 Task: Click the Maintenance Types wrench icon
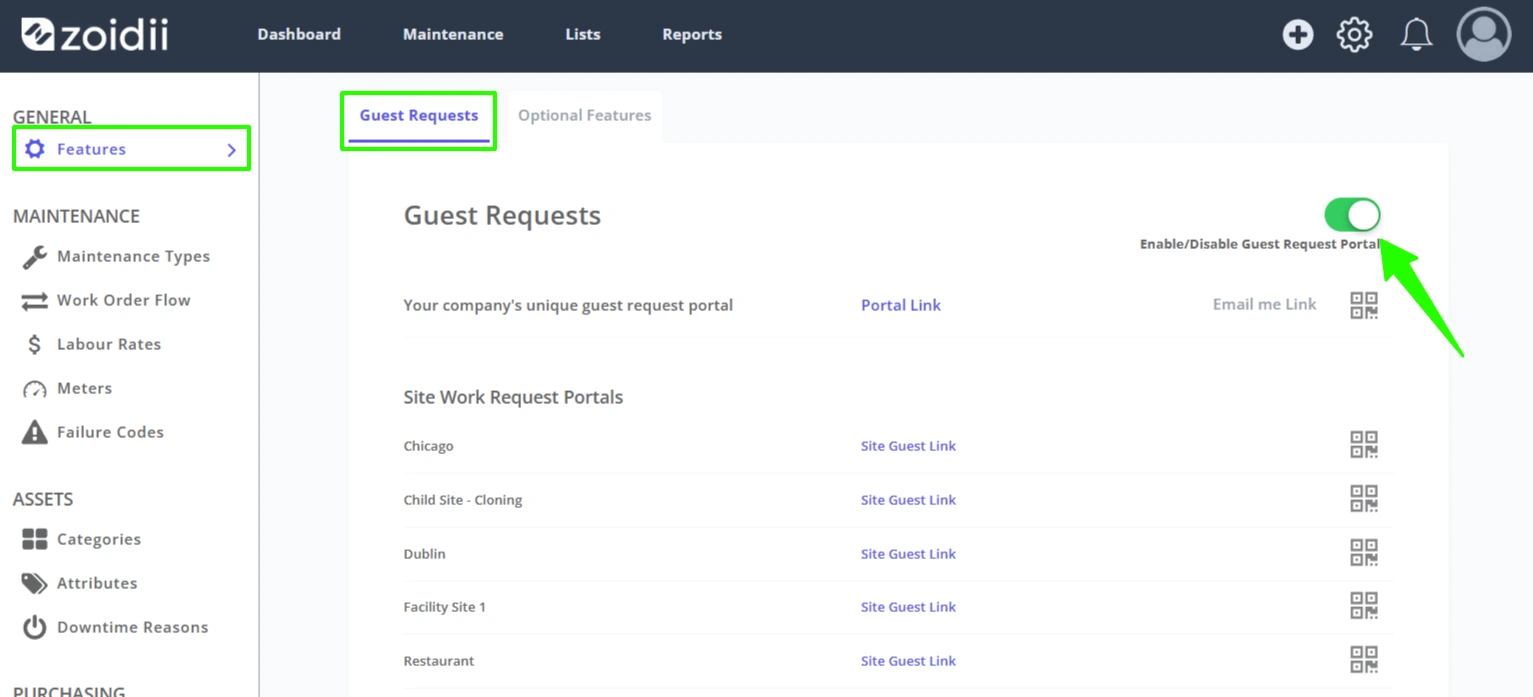(x=35, y=257)
